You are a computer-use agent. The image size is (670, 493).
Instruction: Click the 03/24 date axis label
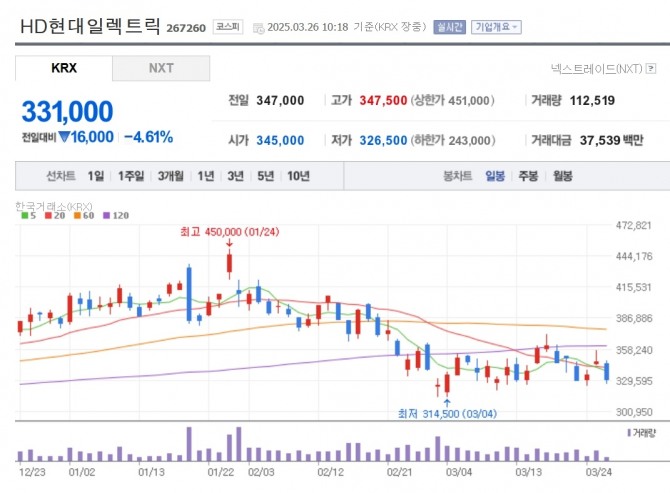(x=598, y=472)
